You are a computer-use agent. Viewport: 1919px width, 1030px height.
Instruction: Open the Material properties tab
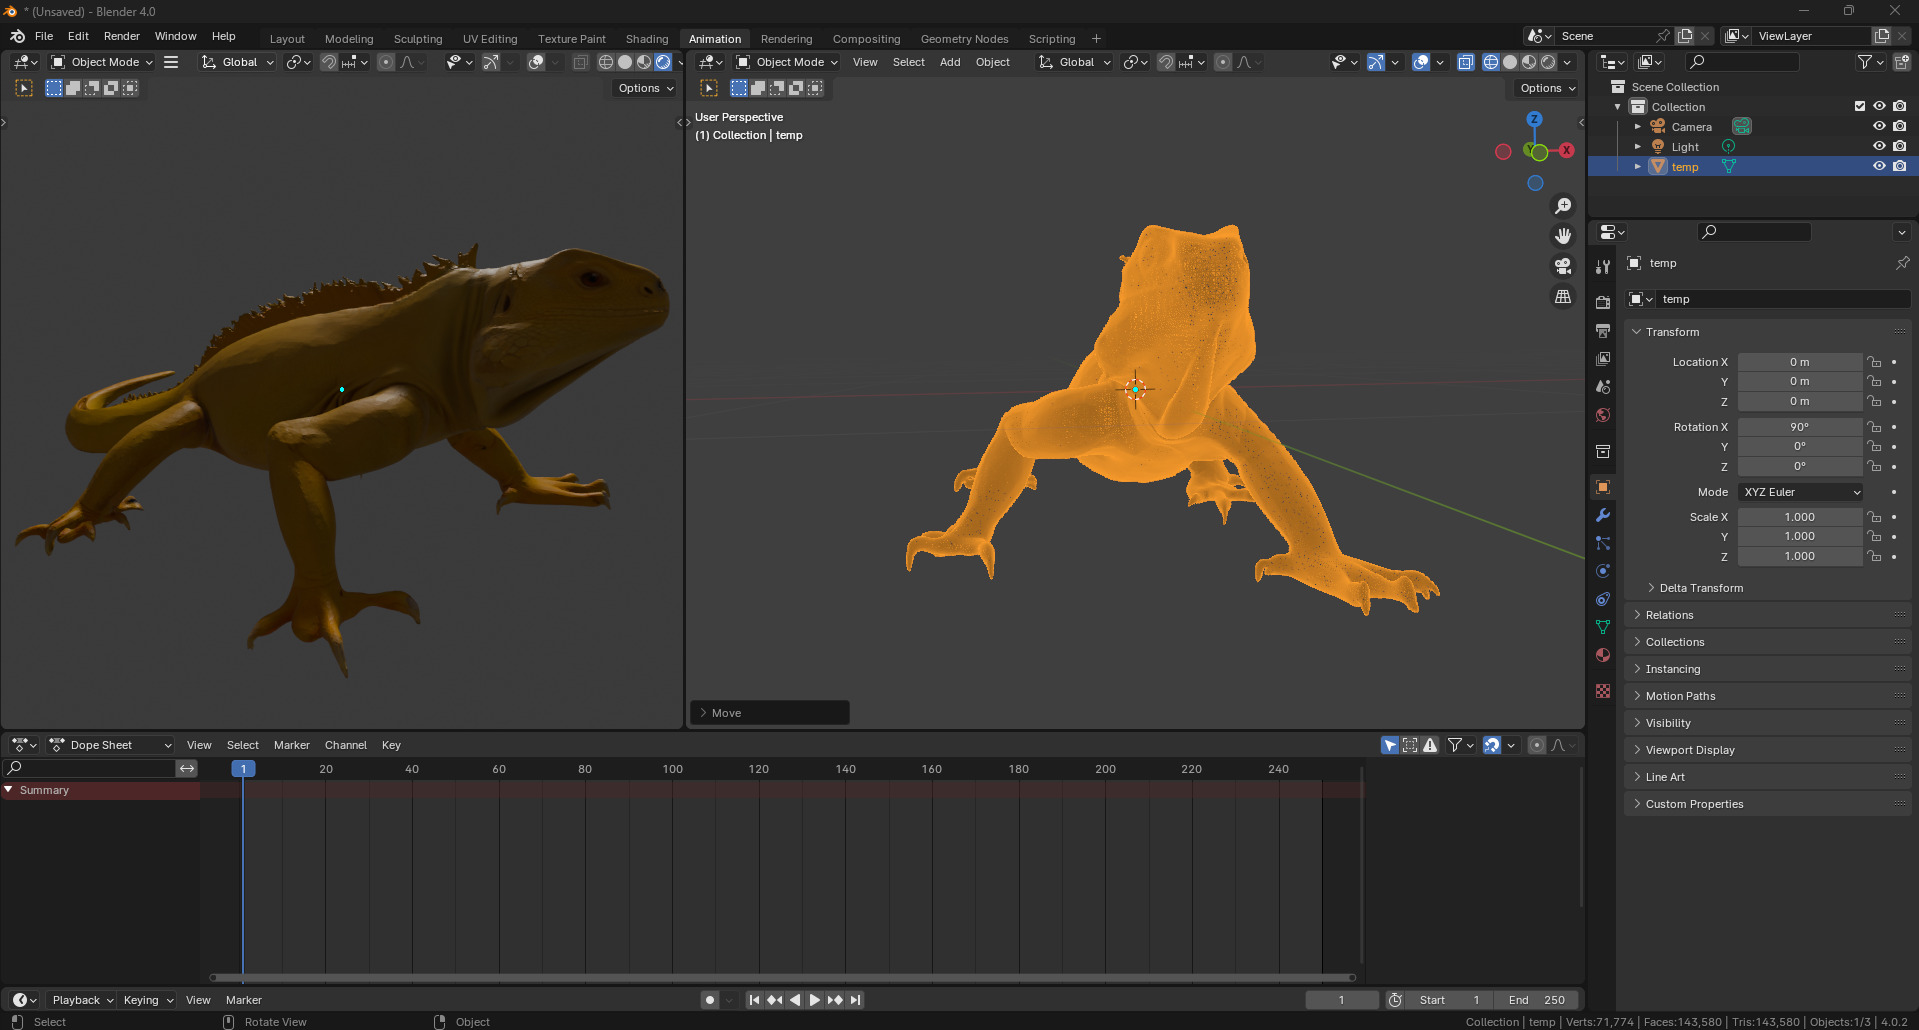tap(1603, 655)
